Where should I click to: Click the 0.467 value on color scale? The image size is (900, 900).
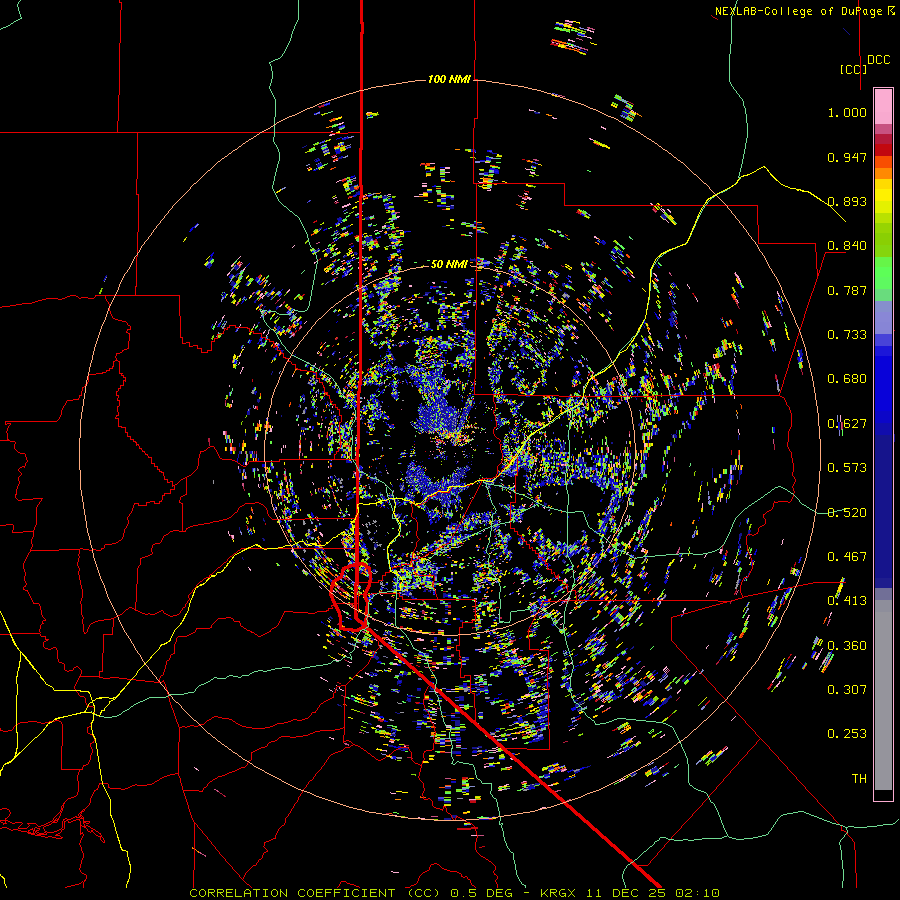[847, 557]
